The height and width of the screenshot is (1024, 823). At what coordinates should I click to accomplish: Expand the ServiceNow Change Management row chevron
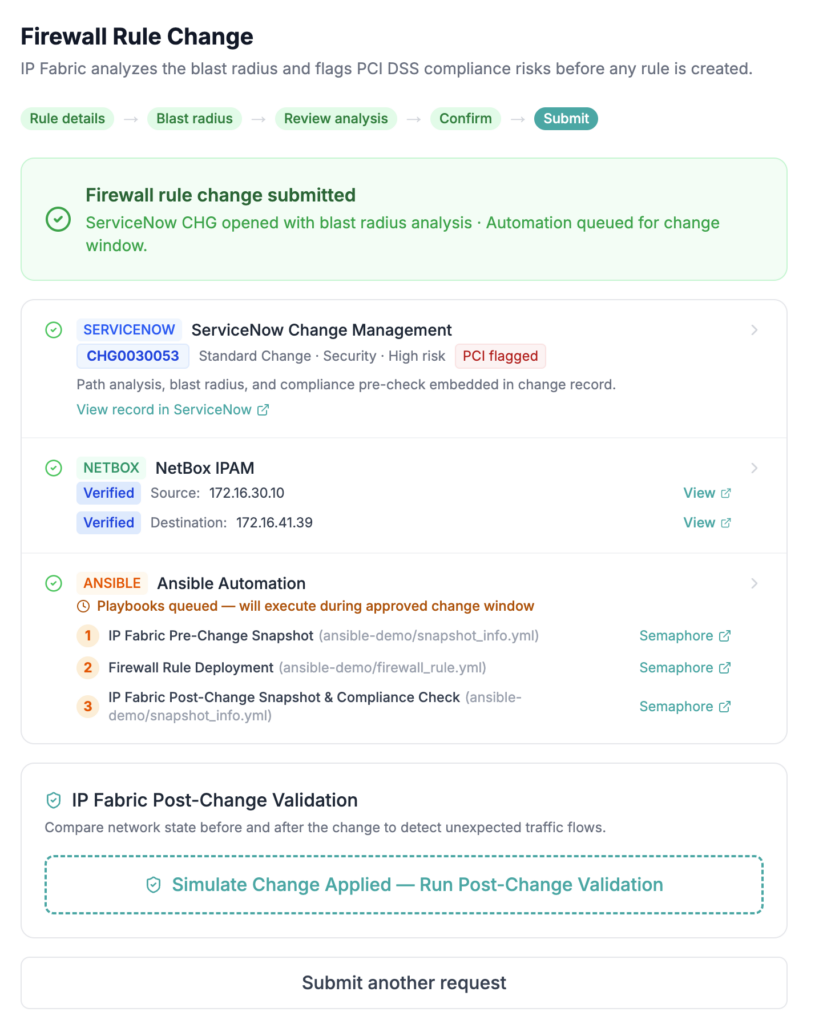(x=754, y=330)
